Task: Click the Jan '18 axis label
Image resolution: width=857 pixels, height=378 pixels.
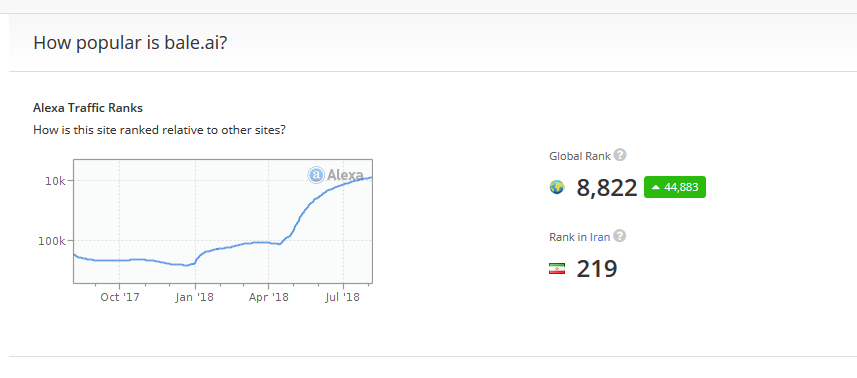Action: click(195, 298)
